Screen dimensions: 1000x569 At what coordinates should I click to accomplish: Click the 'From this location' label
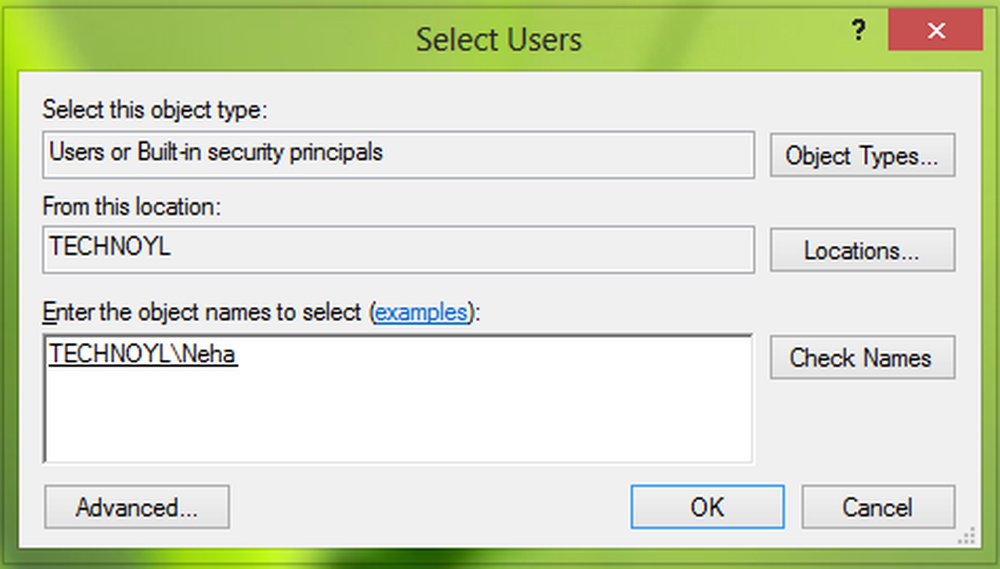tap(131, 207)
